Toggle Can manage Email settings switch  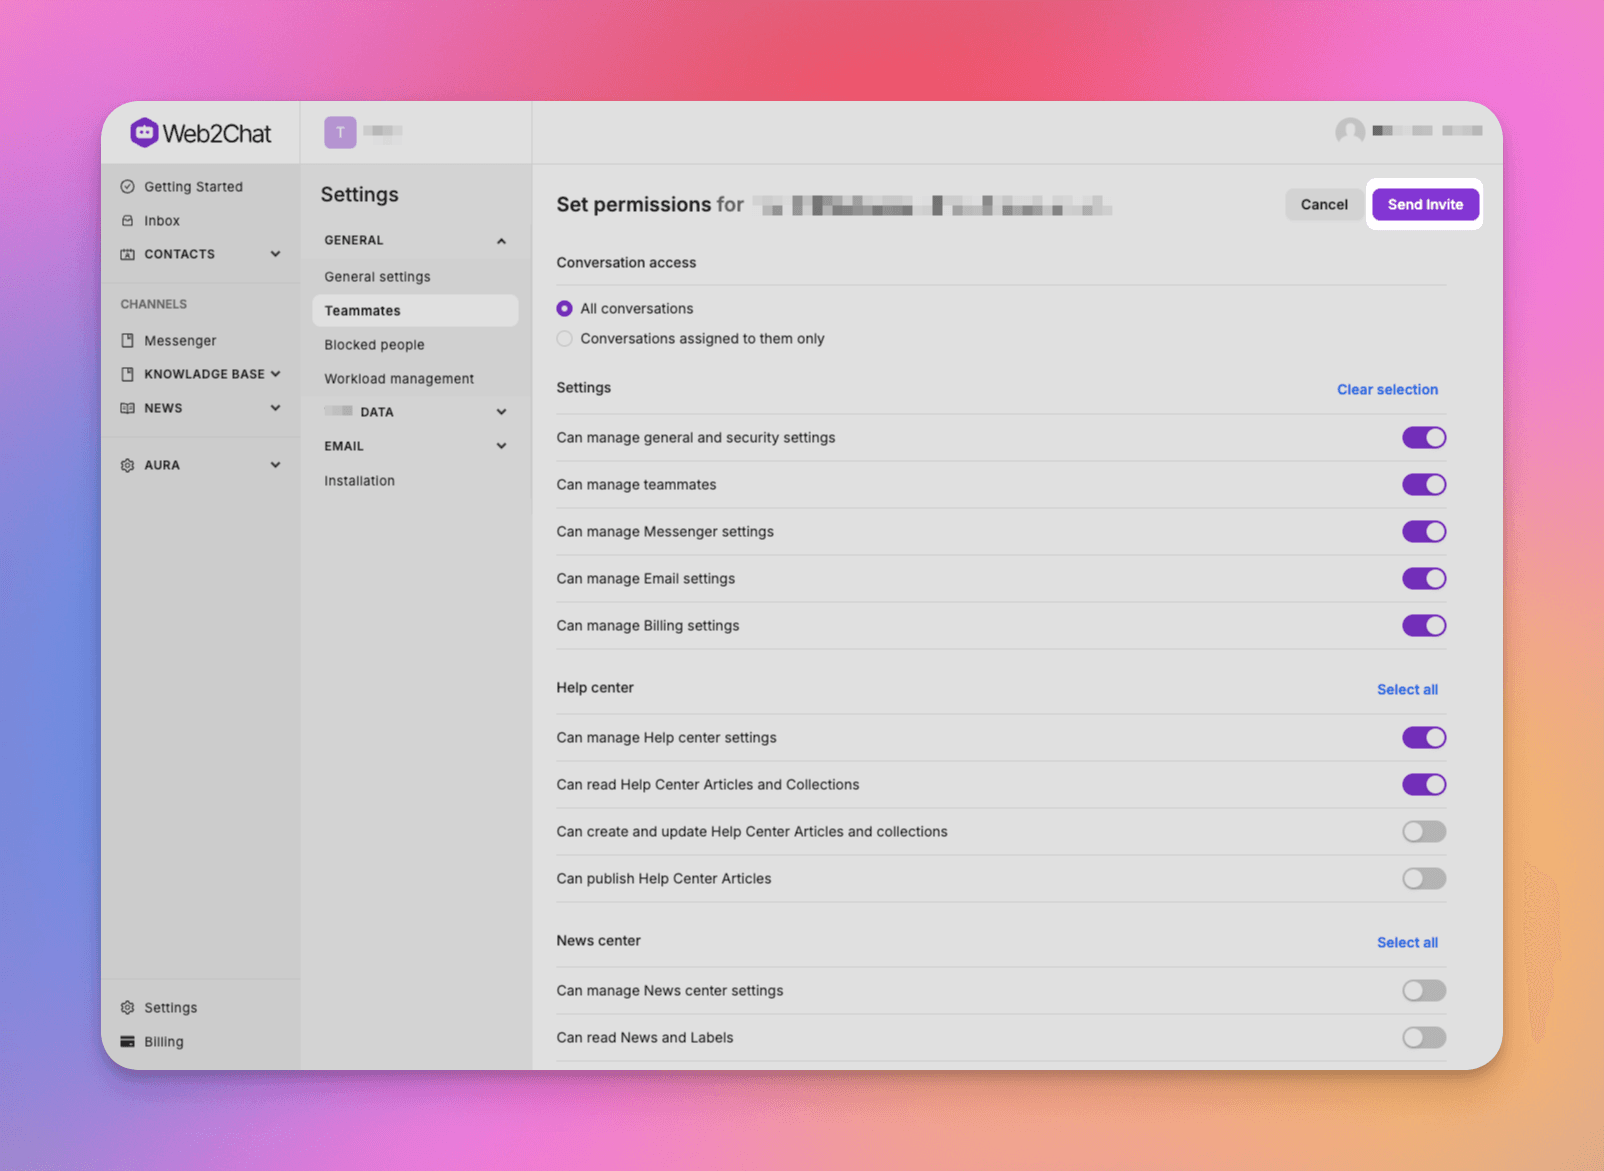[1424, 578]
